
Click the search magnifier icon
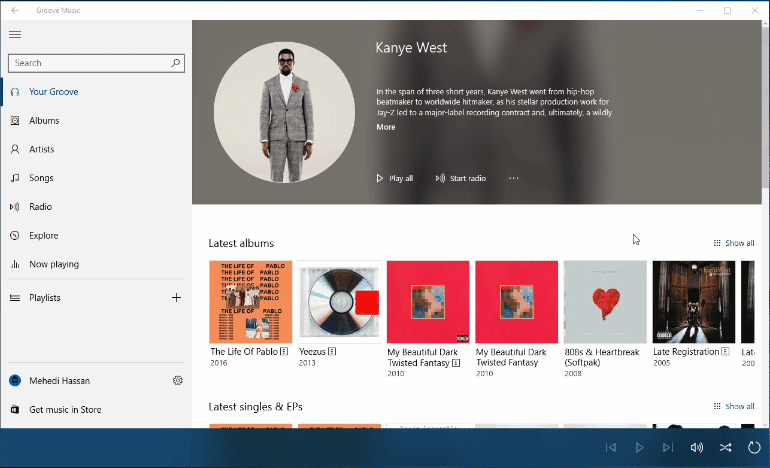pyautogui.click(x=175, y=63)
